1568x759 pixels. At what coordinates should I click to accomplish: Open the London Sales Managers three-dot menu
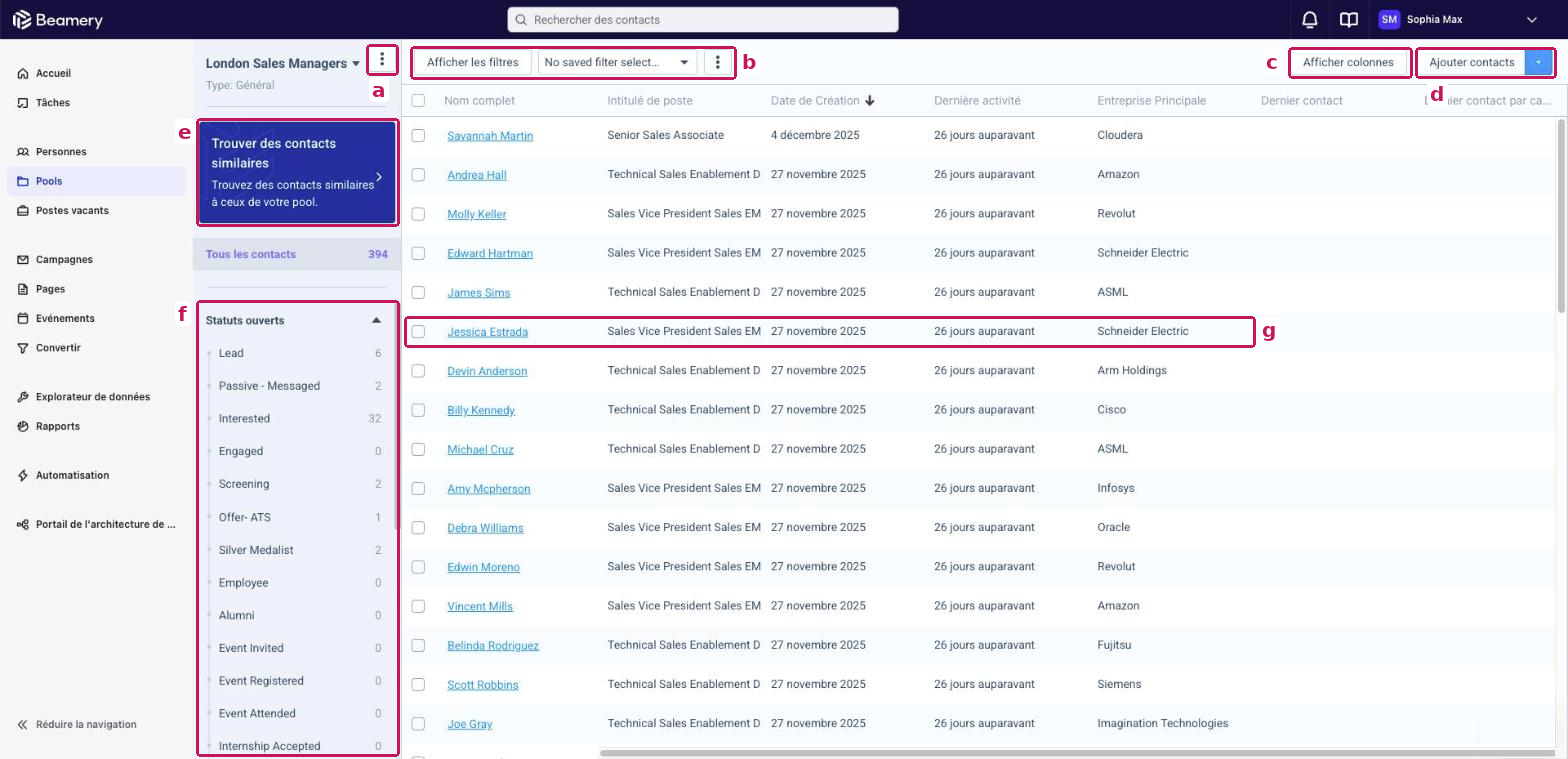coord(382,60)
